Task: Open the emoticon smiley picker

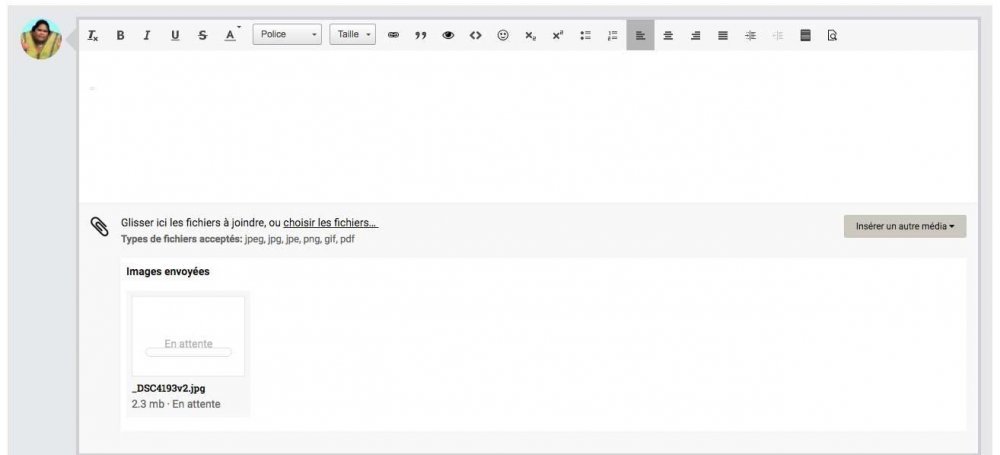Action: click(503, 36)
